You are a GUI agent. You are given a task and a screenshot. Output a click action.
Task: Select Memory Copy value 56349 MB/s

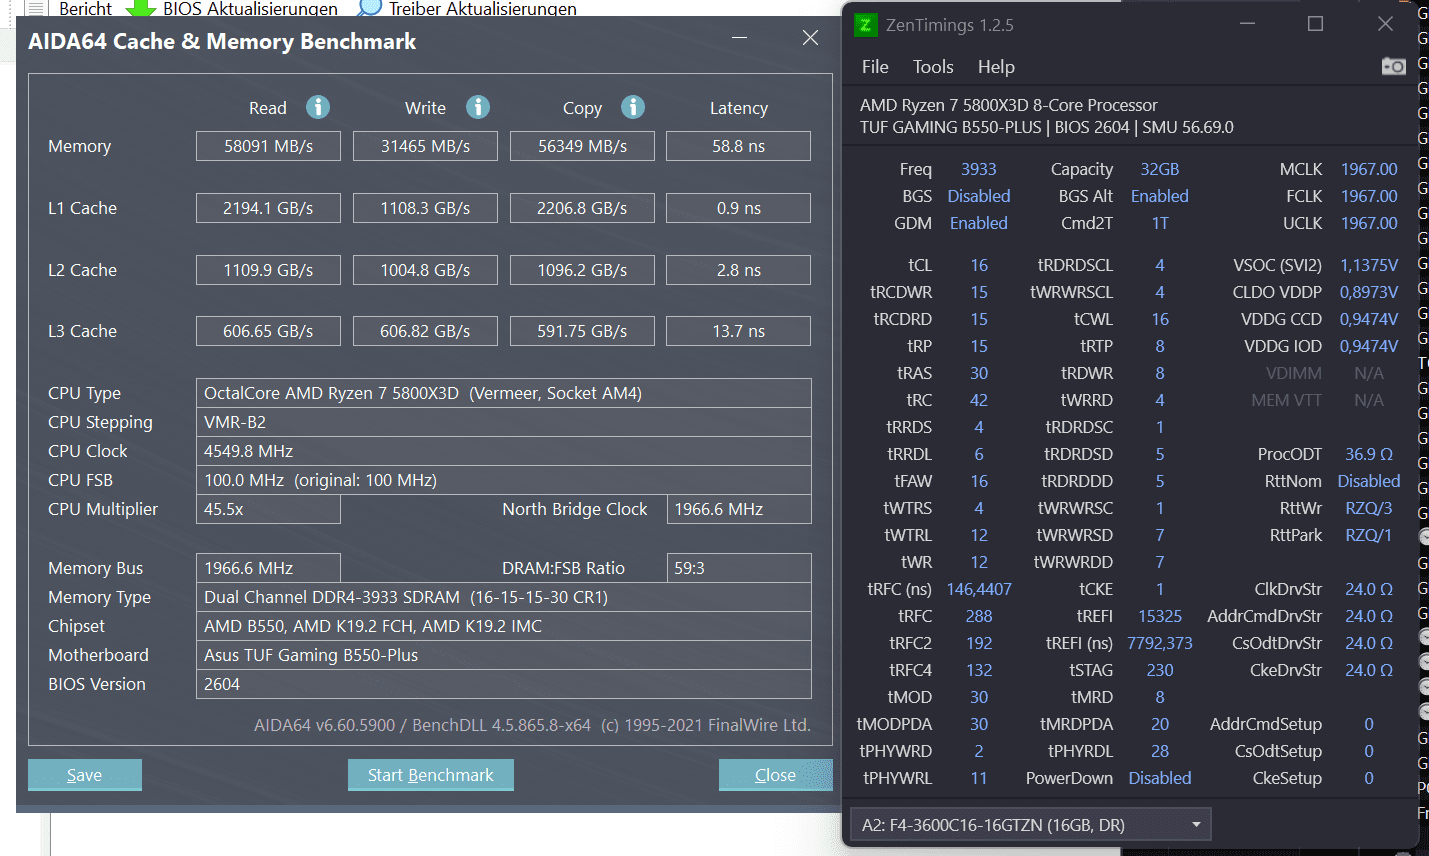[582, 146]
